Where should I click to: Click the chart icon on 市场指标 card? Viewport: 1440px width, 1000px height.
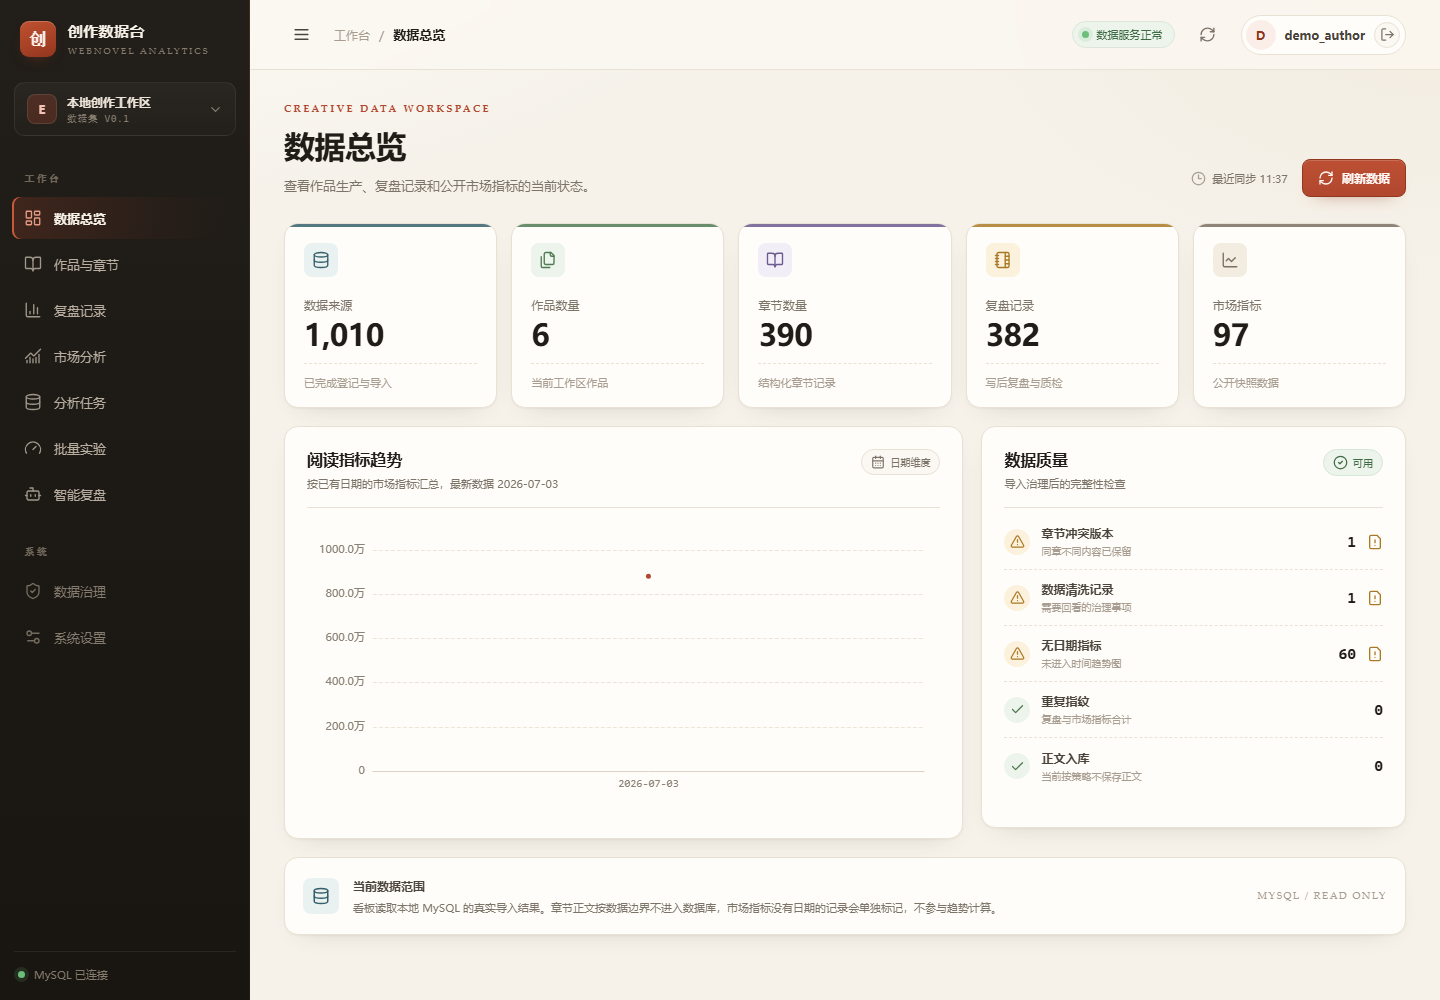click(1230, 260)
